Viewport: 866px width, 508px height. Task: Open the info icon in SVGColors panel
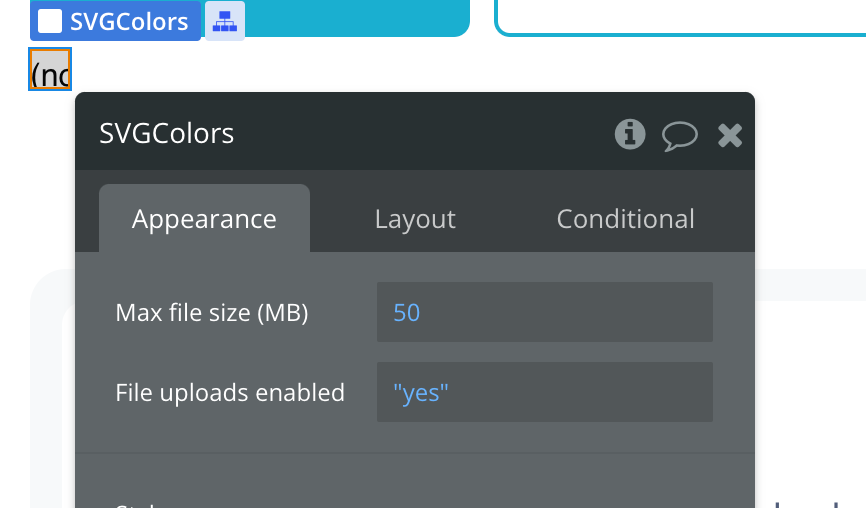click(630, 134)
